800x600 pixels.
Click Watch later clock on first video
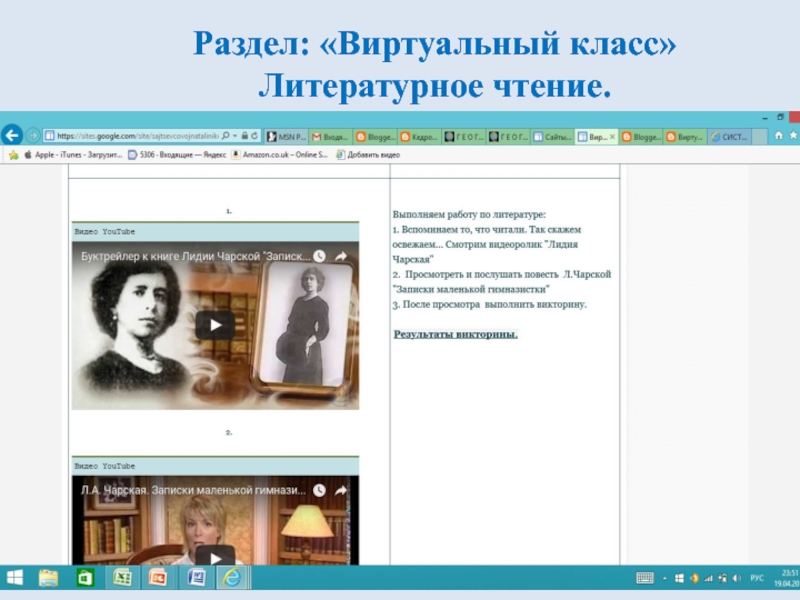click(319, 257)
